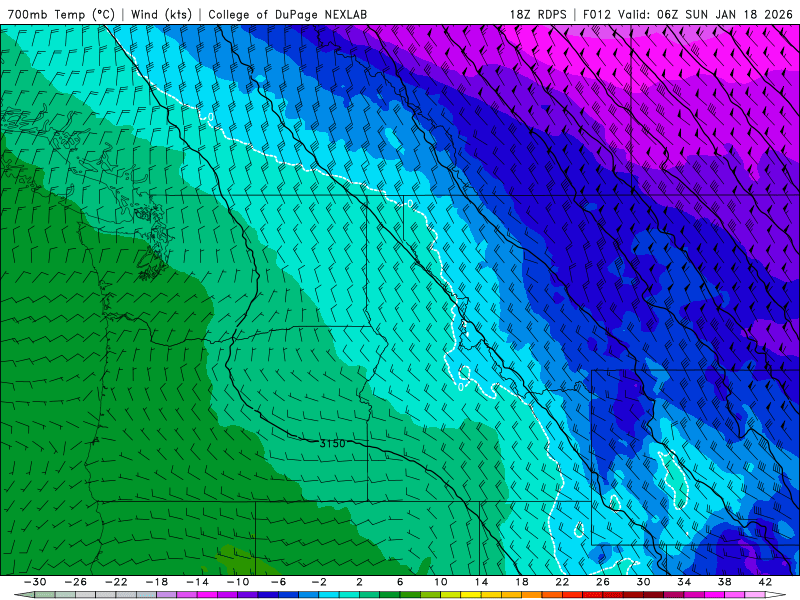Click the yellow swatch in the color bar
Screen dimensions: 800x600
coord(471,595)
